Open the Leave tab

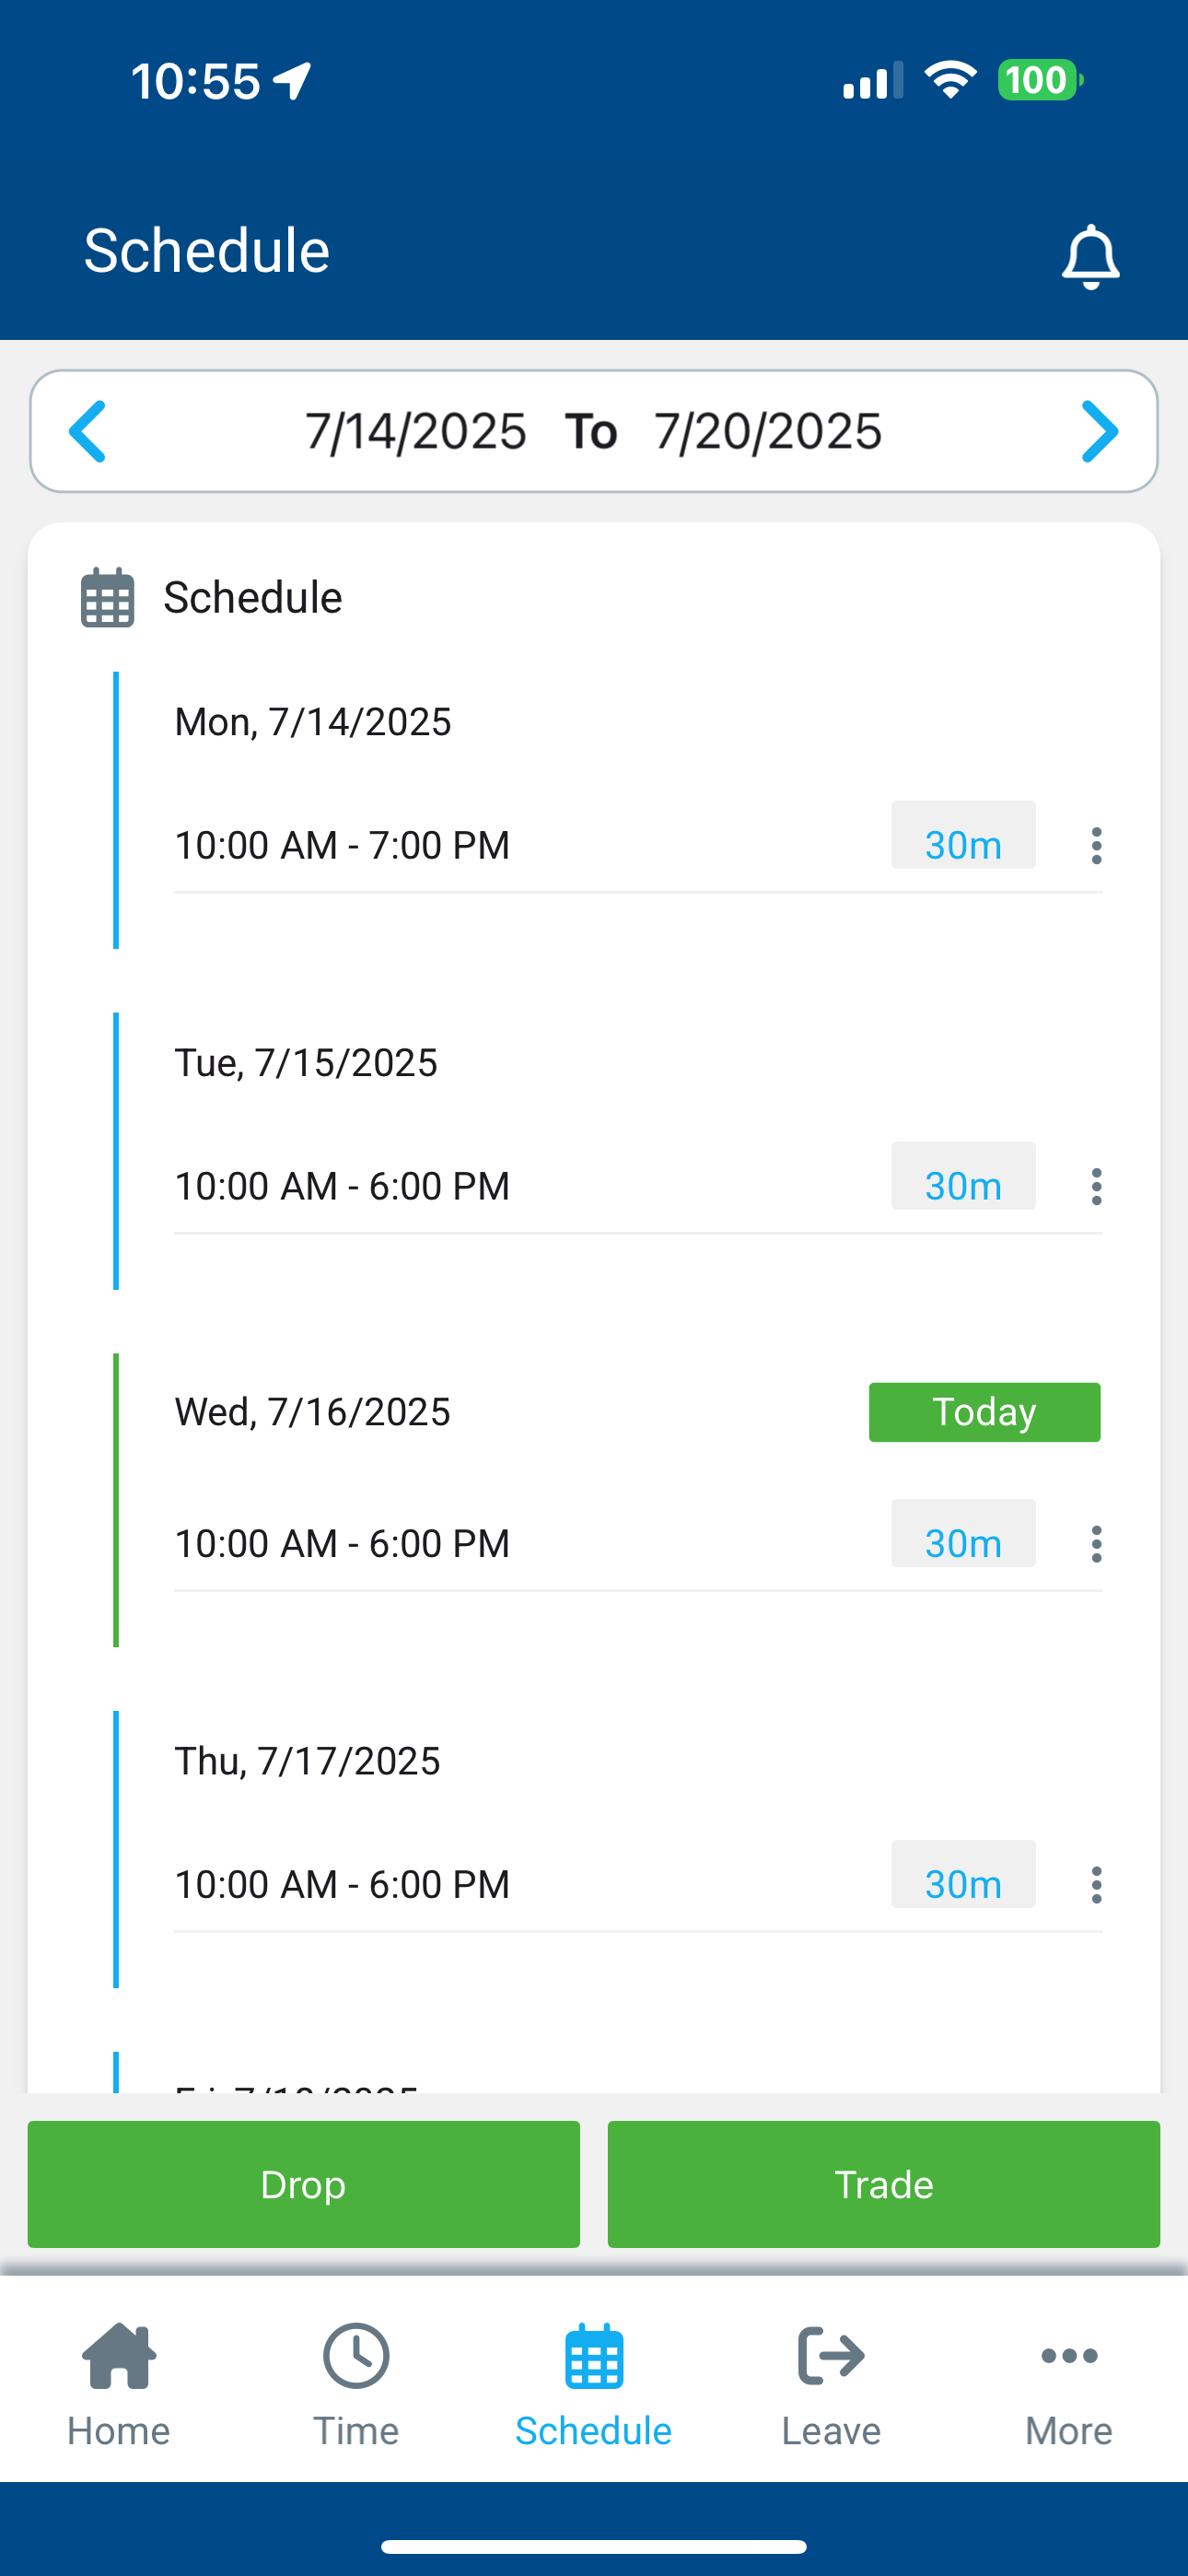[831, 2384]
